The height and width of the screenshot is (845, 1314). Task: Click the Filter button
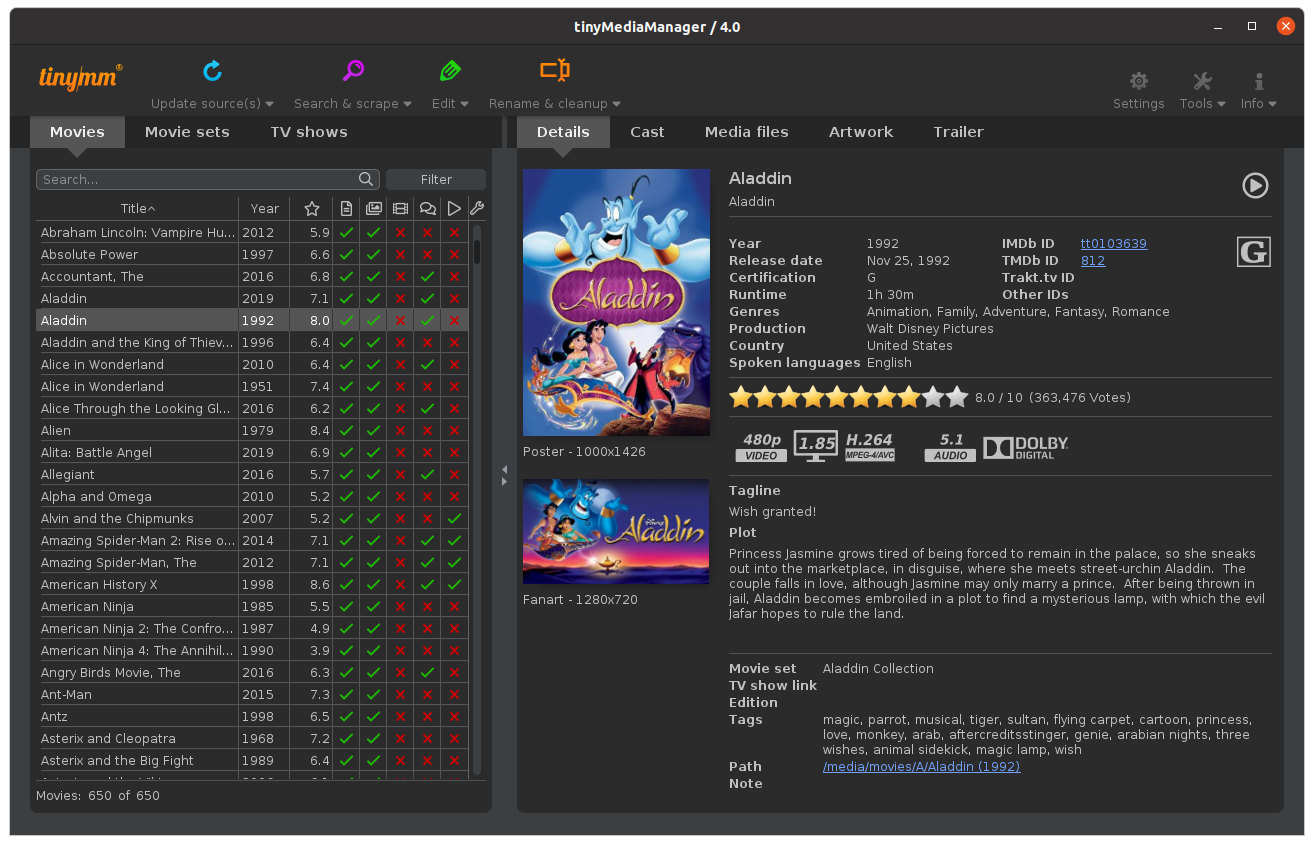[436, 180]
